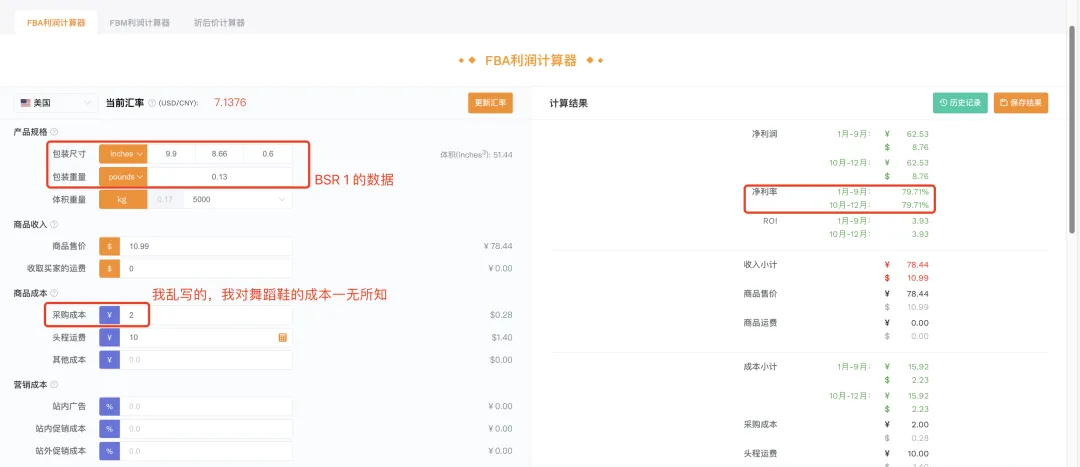Screen dimensions: 1080x467
Task: Click the ¥ currency icon for 其他成本
Action: (110, 360)
